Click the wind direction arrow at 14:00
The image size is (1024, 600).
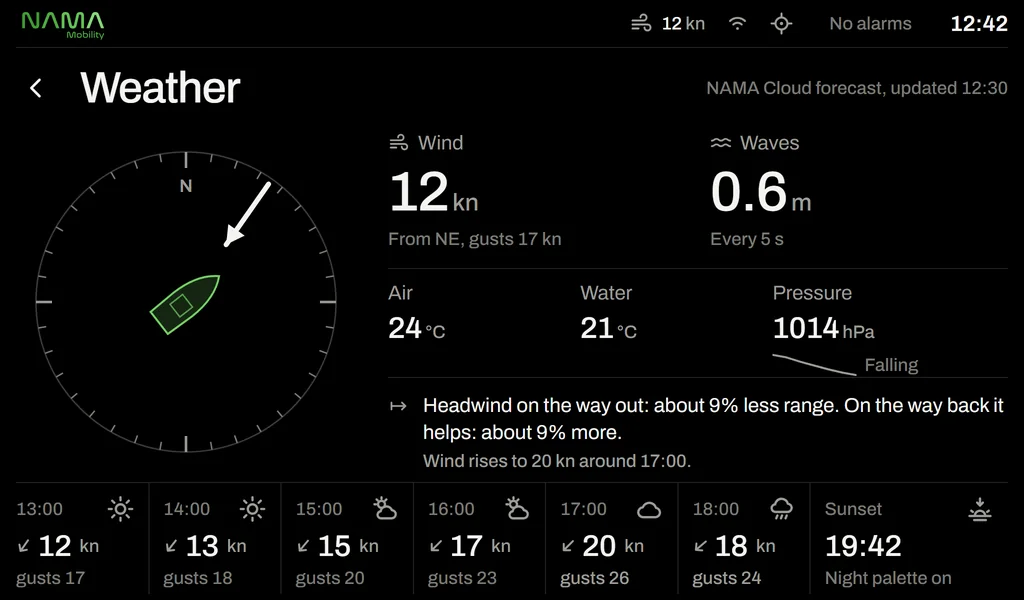click(171, 546)
